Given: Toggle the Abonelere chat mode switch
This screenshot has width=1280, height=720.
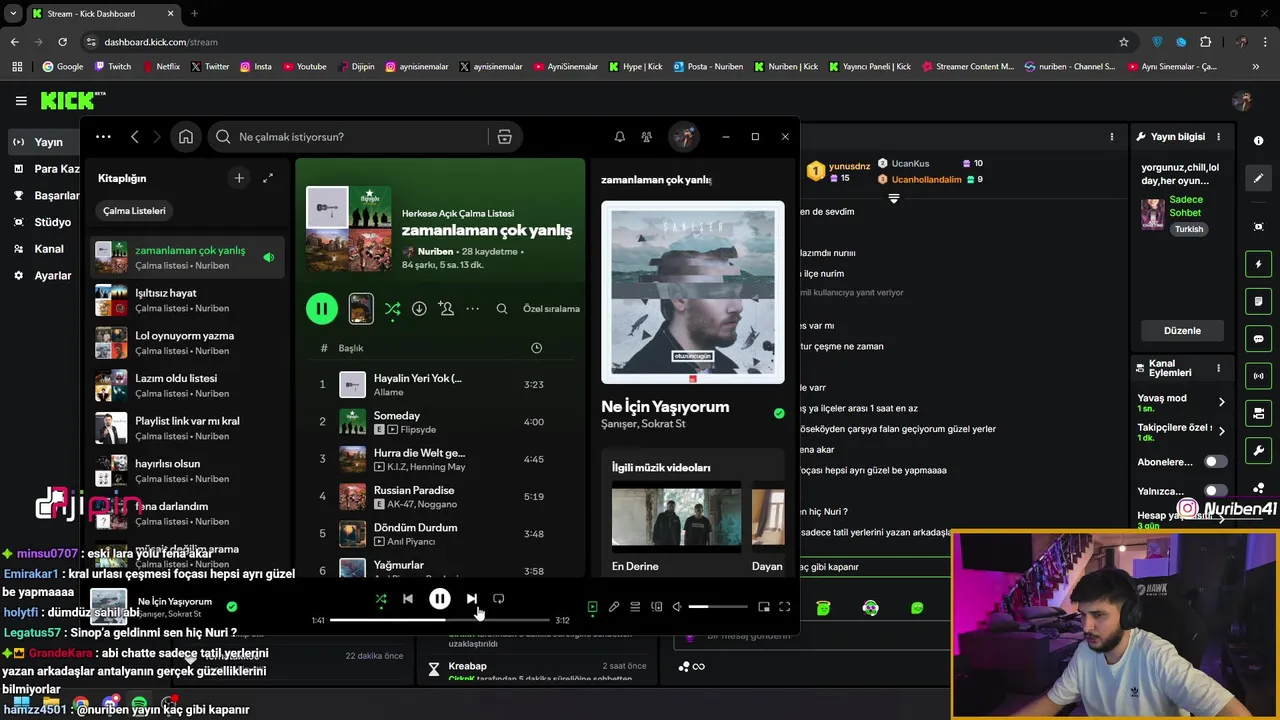Looking at the screenshot, I should (x=1215, y=462).
